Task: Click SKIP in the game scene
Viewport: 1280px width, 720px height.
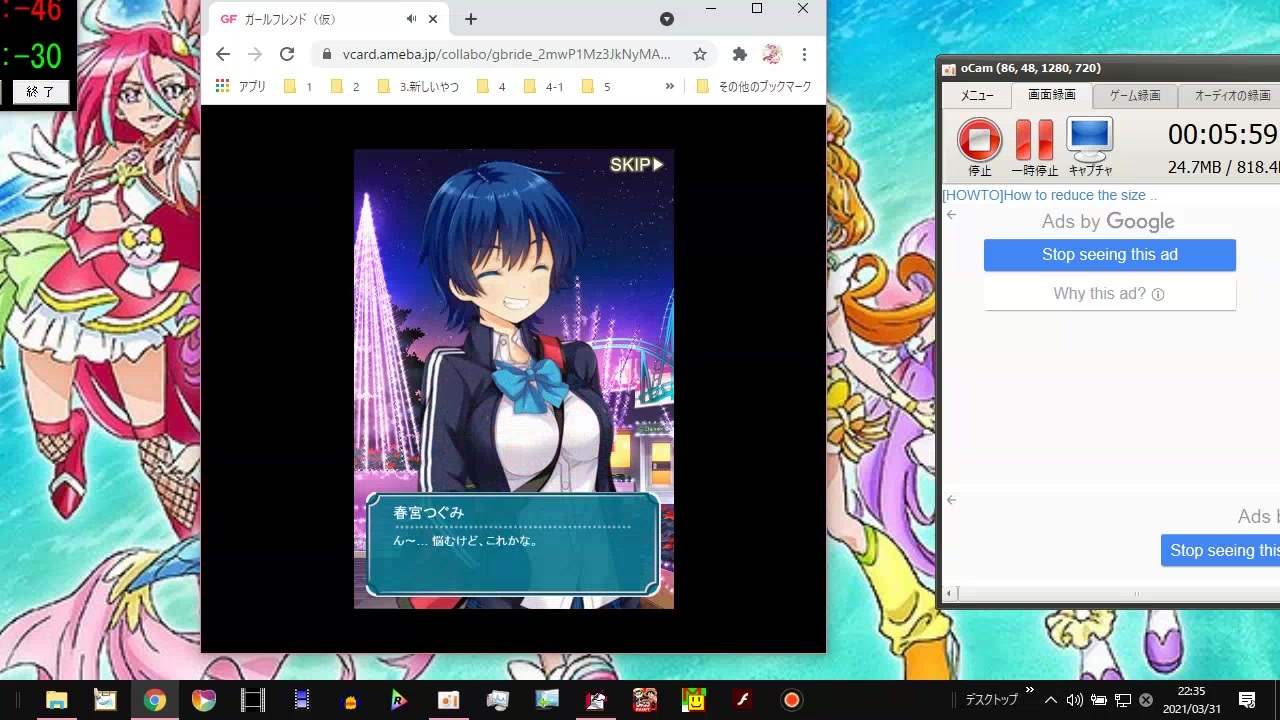Action: (636, 165)
